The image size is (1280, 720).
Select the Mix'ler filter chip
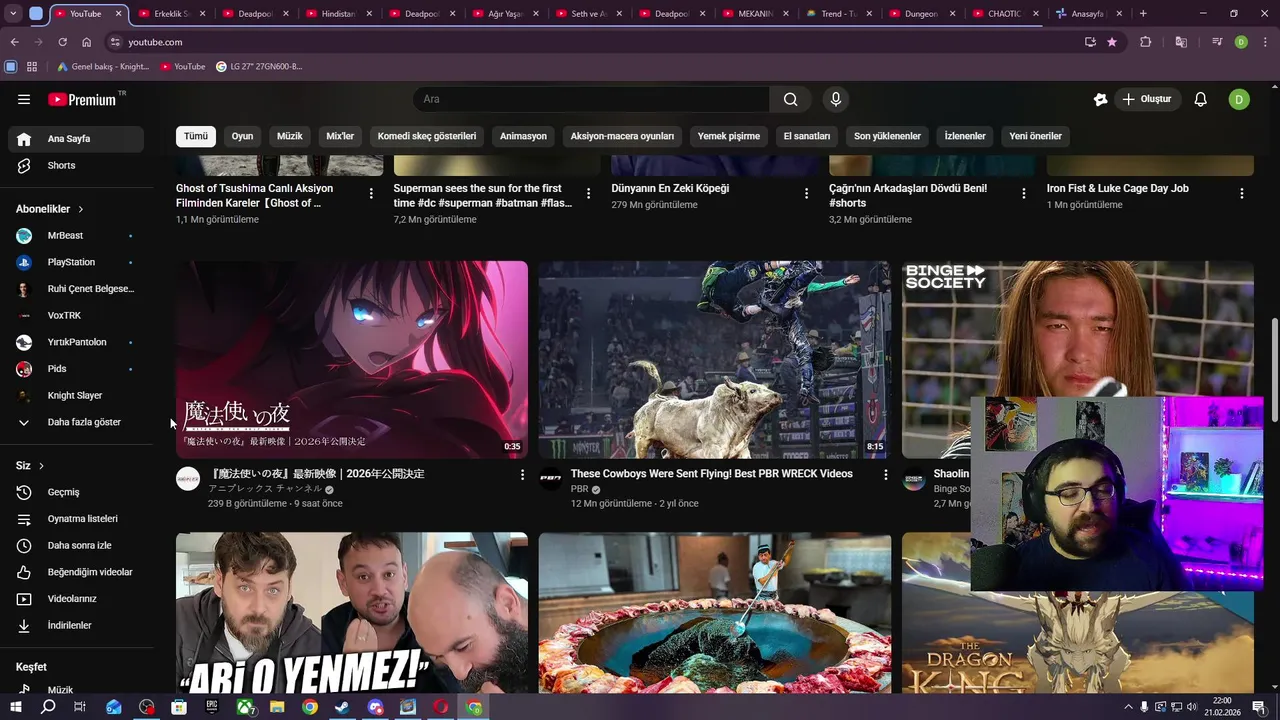[340, 136]
